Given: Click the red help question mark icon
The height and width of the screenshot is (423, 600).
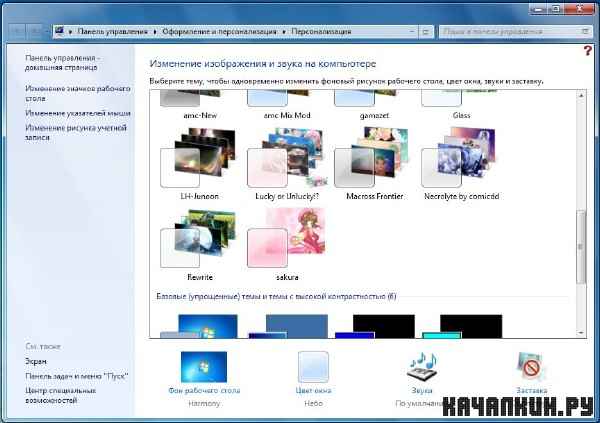Looking at the screenshot, I should (x=588, y=51).
